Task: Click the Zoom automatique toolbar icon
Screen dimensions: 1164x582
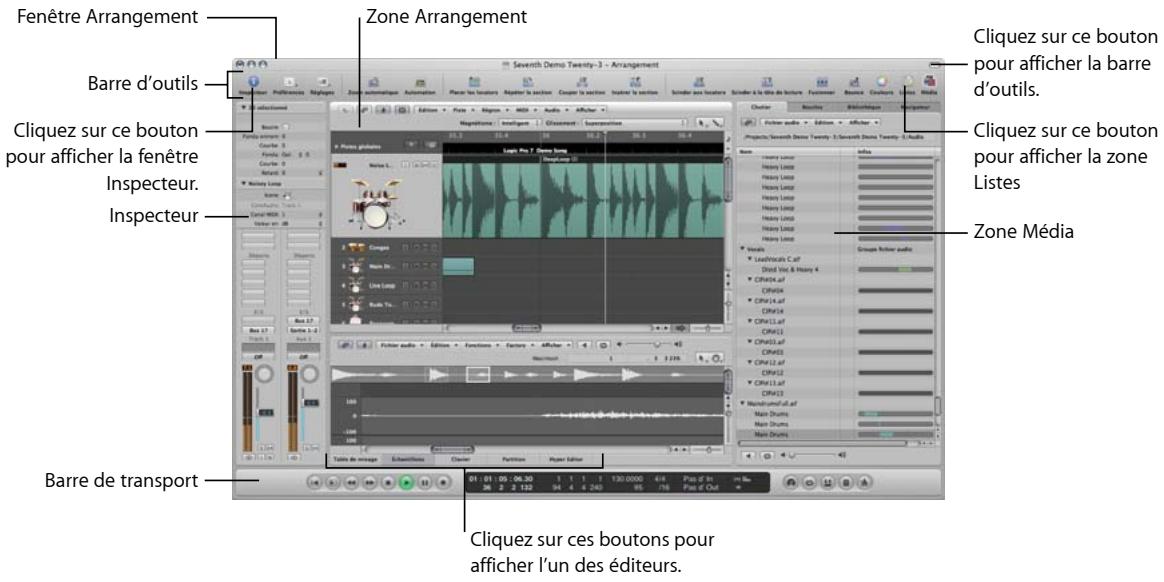Action: point(374,83)
